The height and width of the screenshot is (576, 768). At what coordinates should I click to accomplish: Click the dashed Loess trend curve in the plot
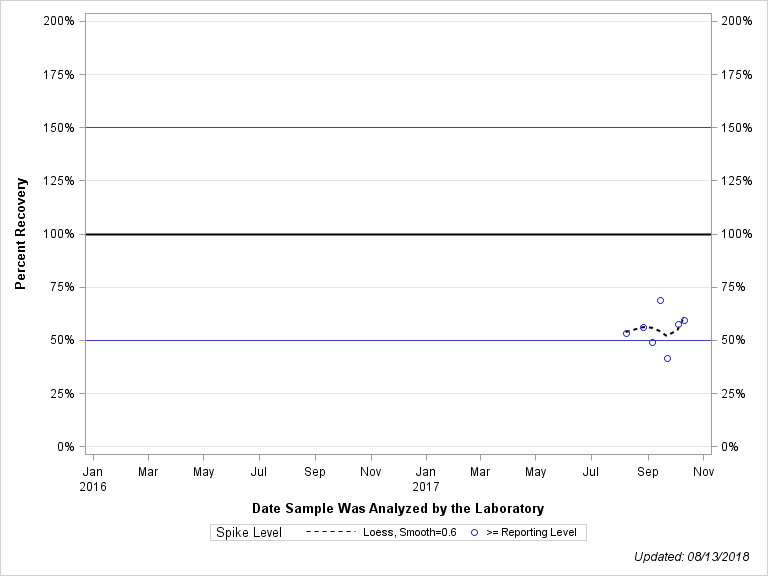coord(656,329)
